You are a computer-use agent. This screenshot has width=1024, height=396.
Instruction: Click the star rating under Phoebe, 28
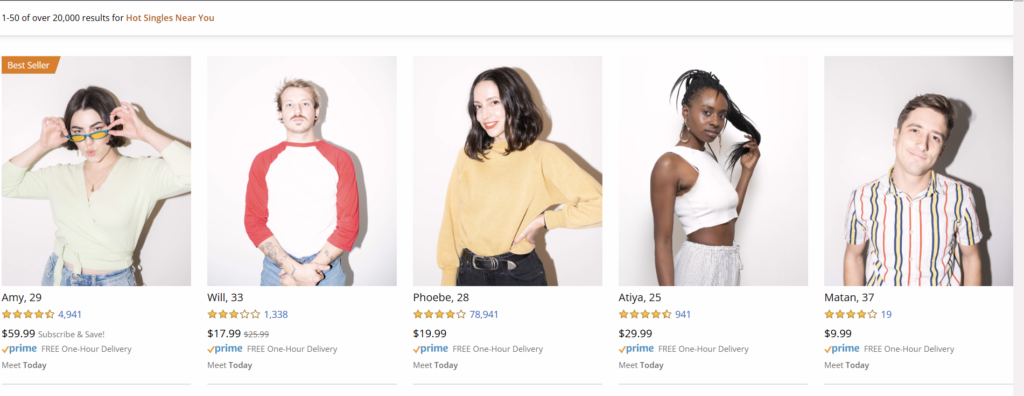tap(440, 314)
